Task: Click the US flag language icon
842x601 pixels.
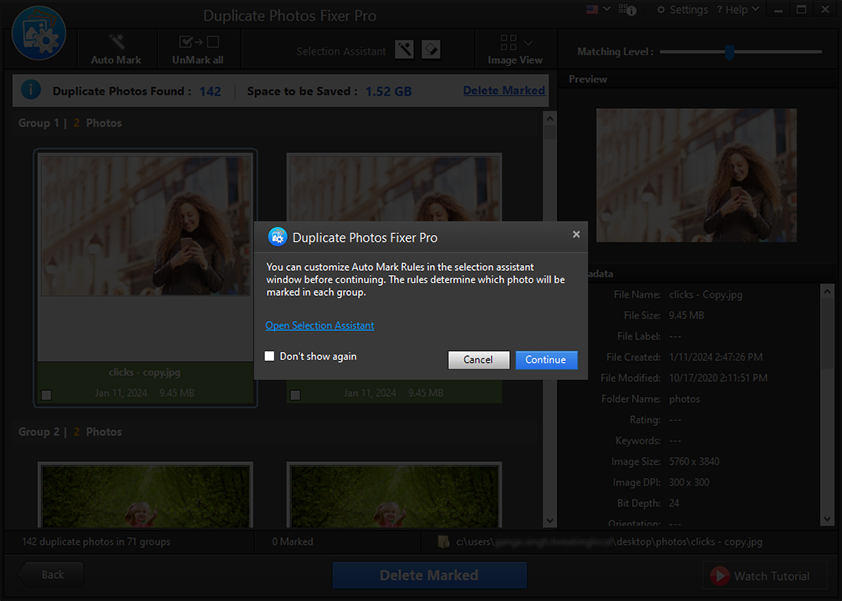Action: [x=592, y=10]
